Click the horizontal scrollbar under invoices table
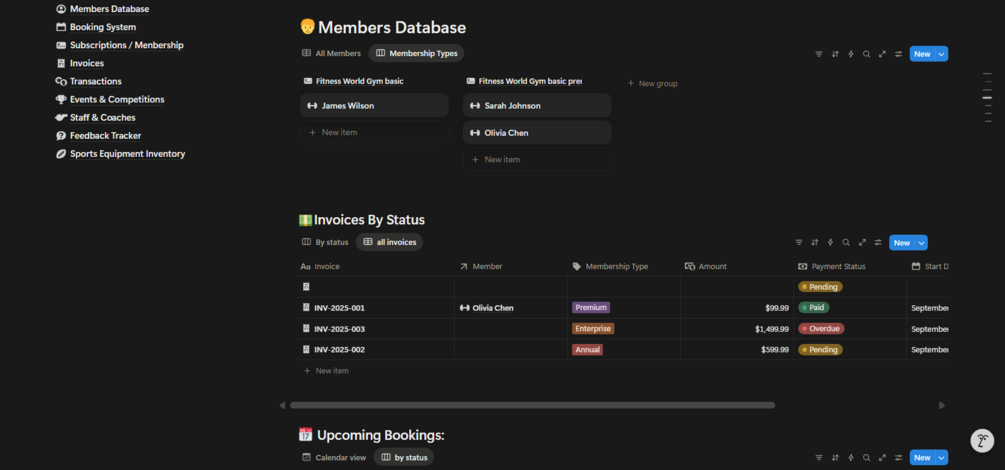 click(532, 405)
